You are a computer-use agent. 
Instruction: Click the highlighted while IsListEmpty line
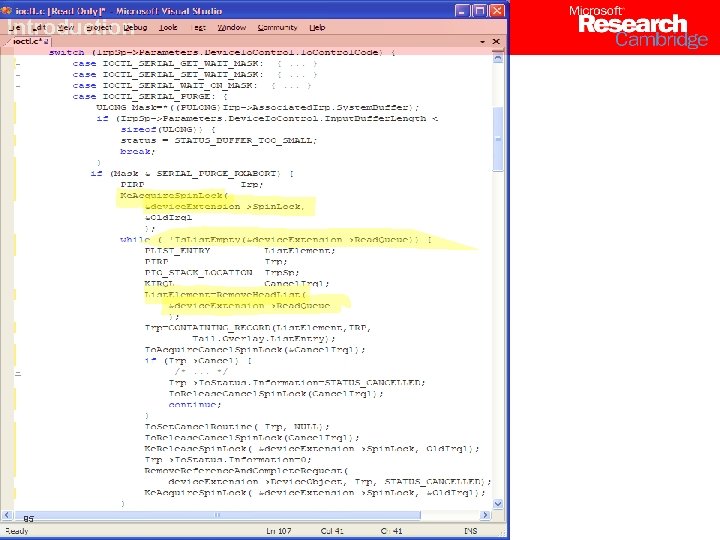pyautogui.click(x=276, y=240)
